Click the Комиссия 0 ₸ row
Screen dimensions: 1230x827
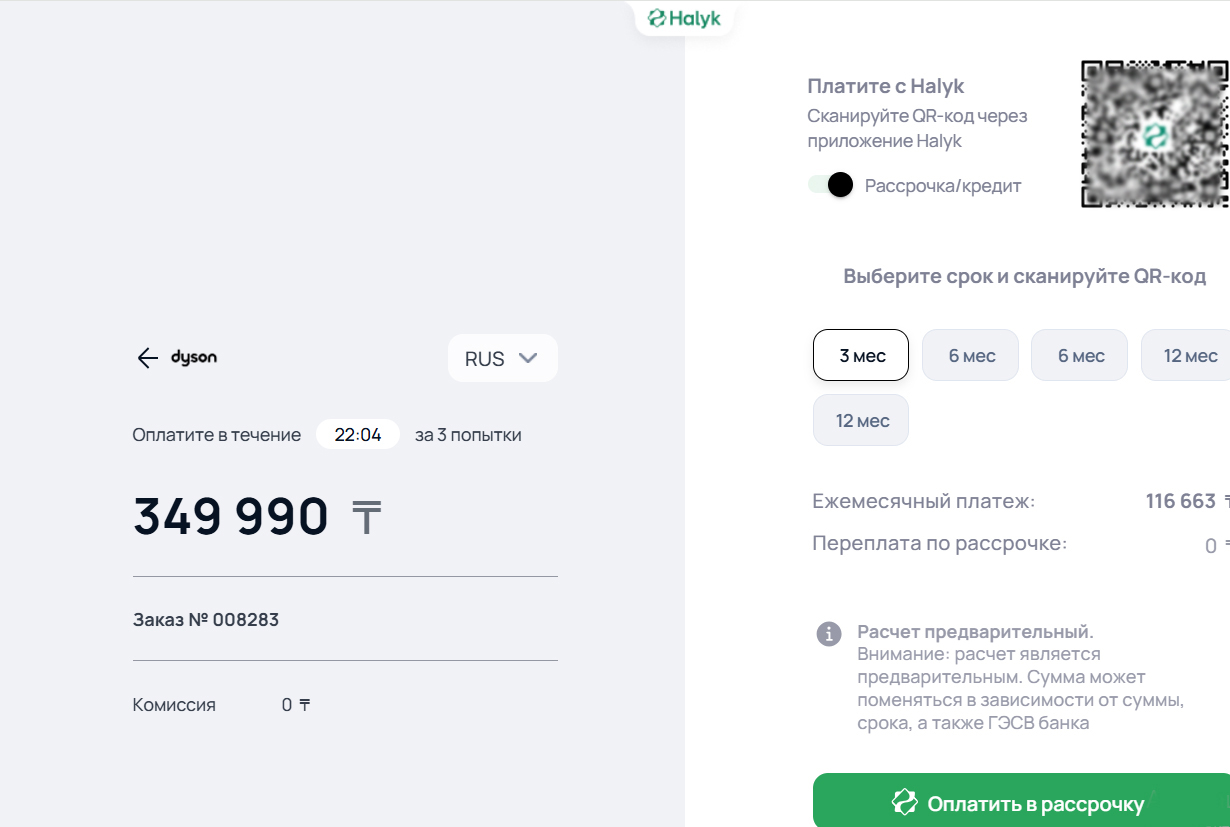(x=222, y=705)
